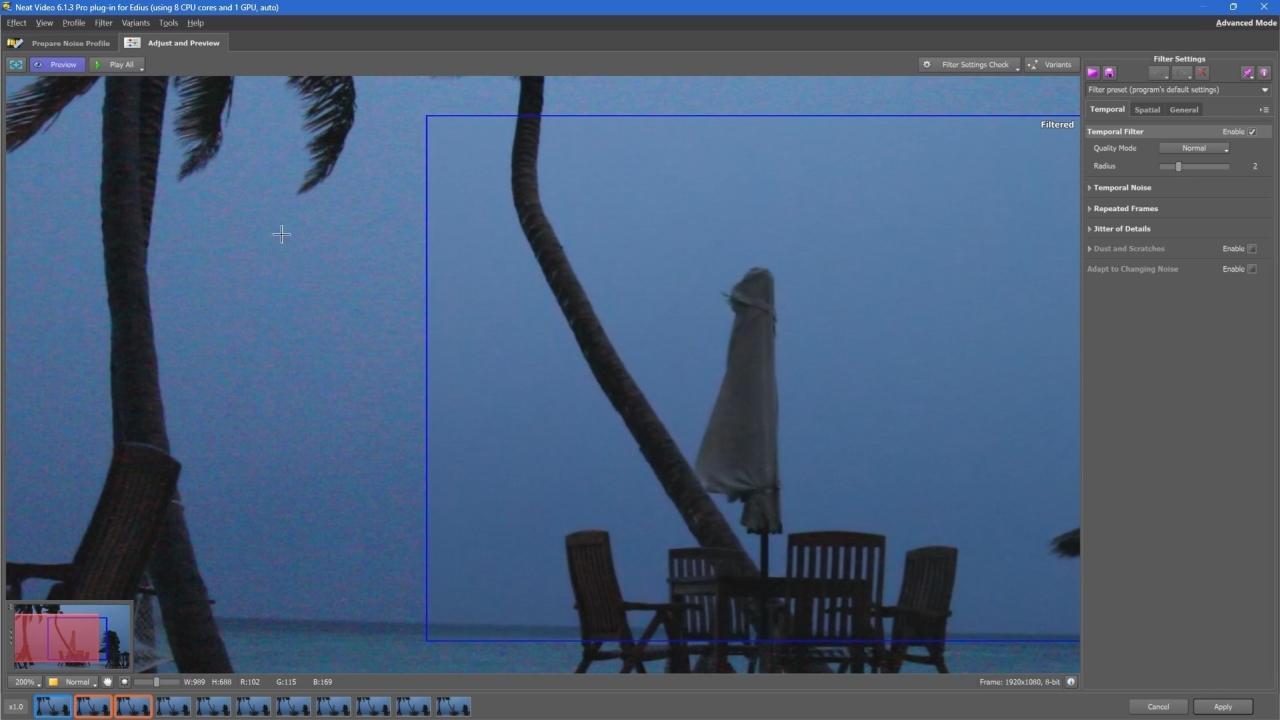The height and width of the screenshot is (720, 1280).
Task: Undo the last filter settings change
Action: click(x=1159, y=73)
